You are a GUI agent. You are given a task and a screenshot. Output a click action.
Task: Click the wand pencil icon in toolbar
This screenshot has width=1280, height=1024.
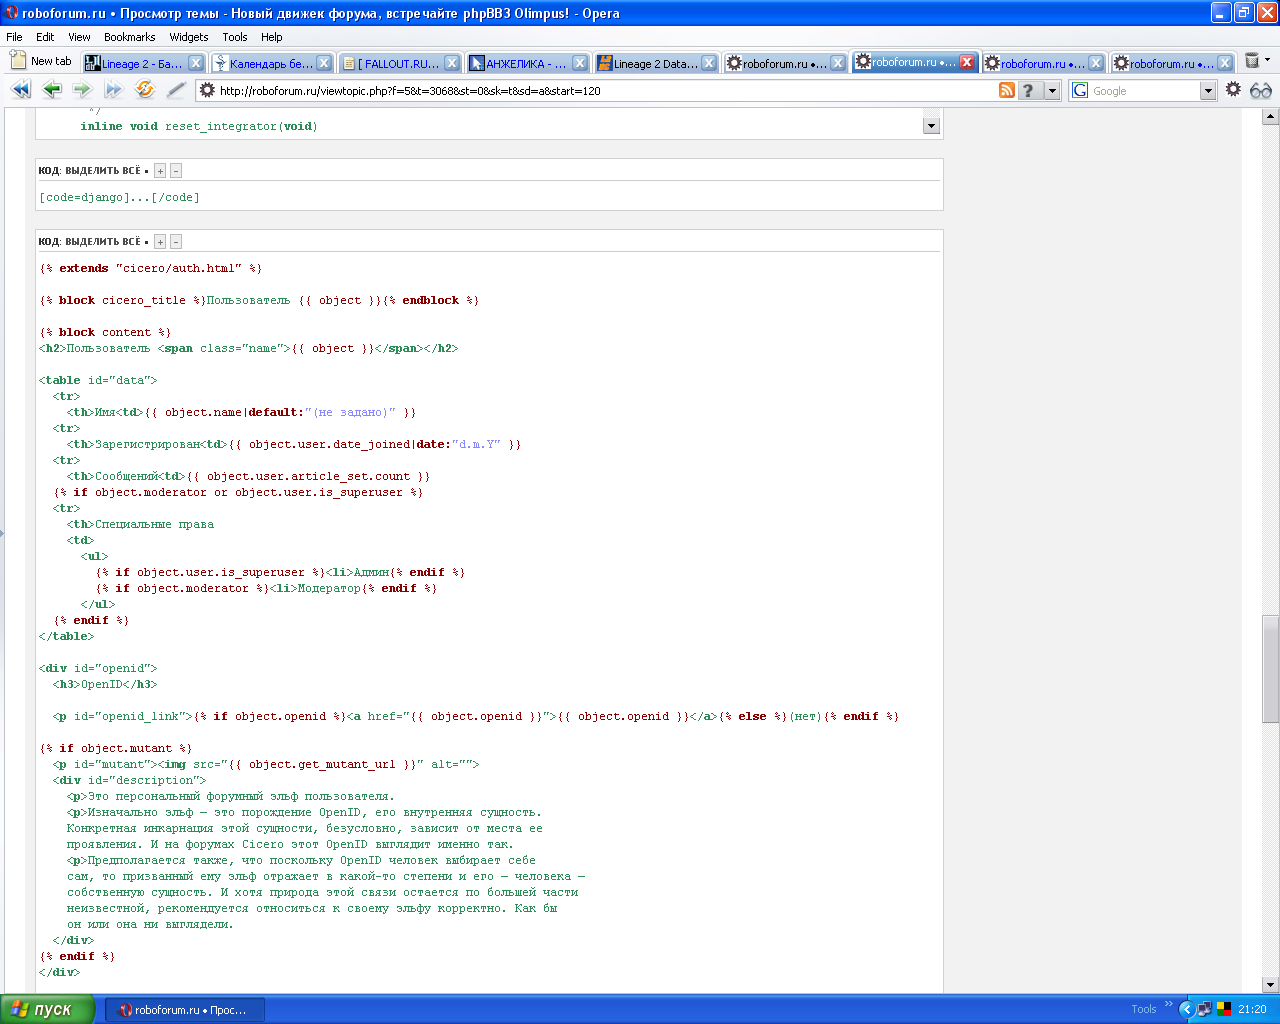(176, 90)
